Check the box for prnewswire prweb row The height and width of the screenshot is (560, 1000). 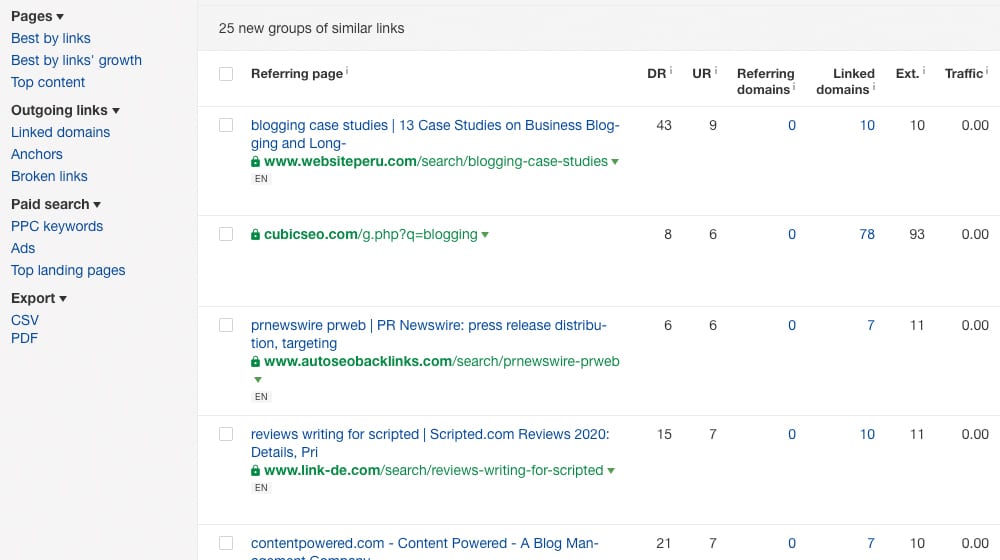pos(226,325)
